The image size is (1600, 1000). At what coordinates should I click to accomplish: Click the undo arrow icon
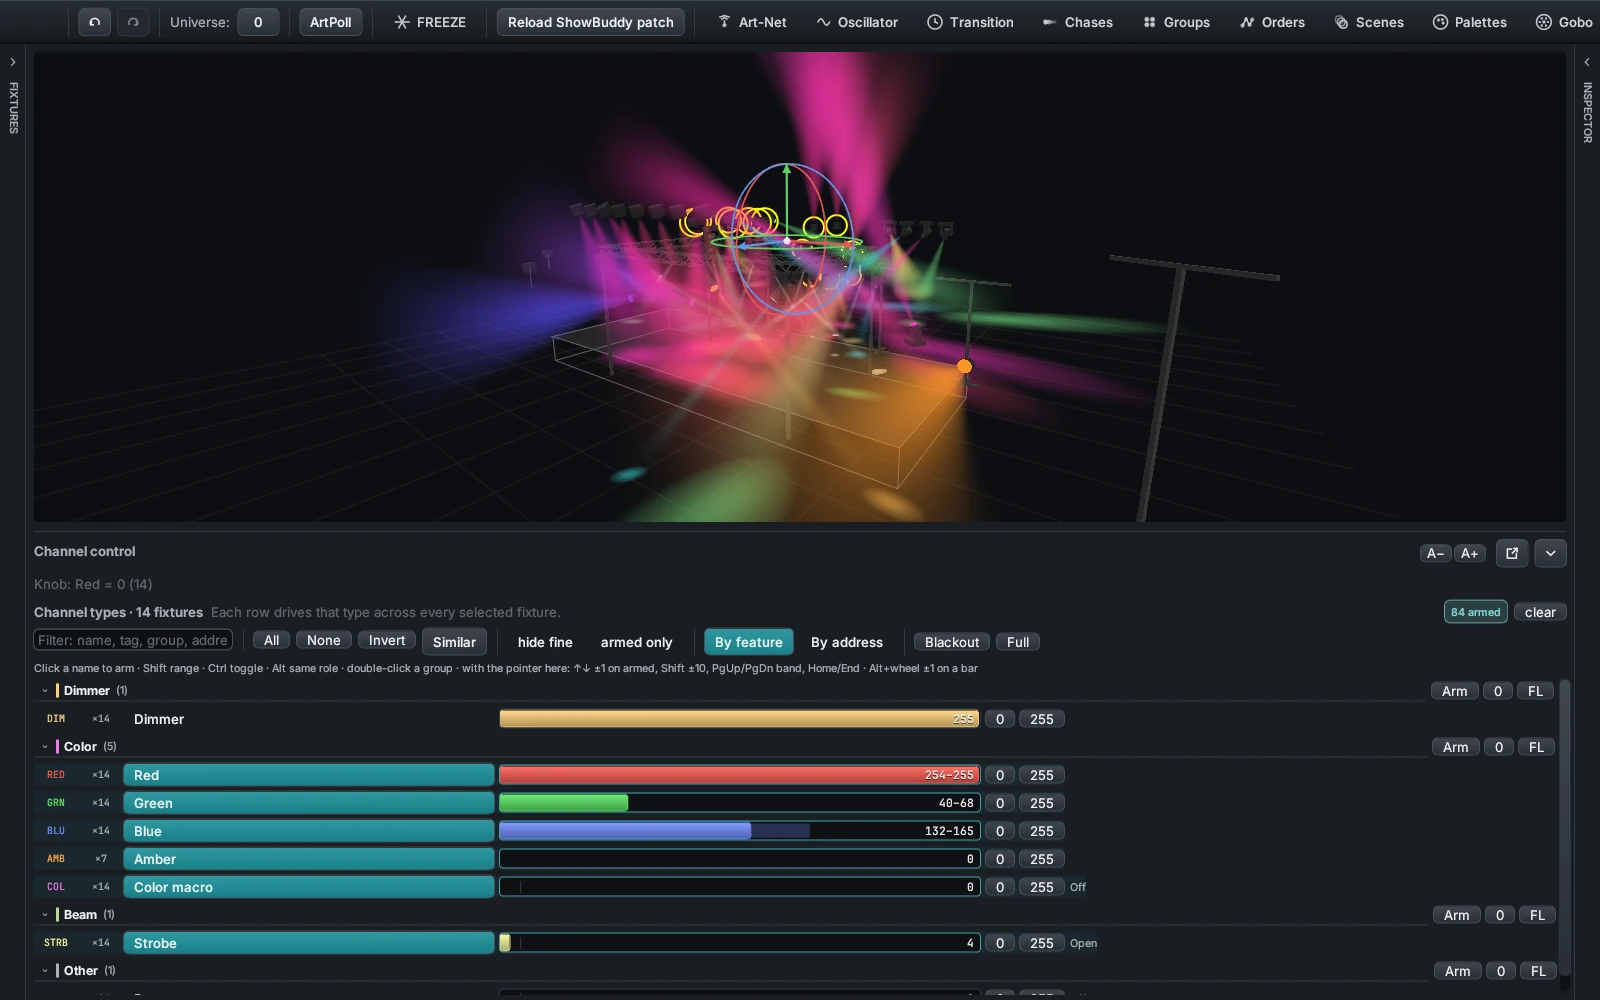[x=95, y=22]
